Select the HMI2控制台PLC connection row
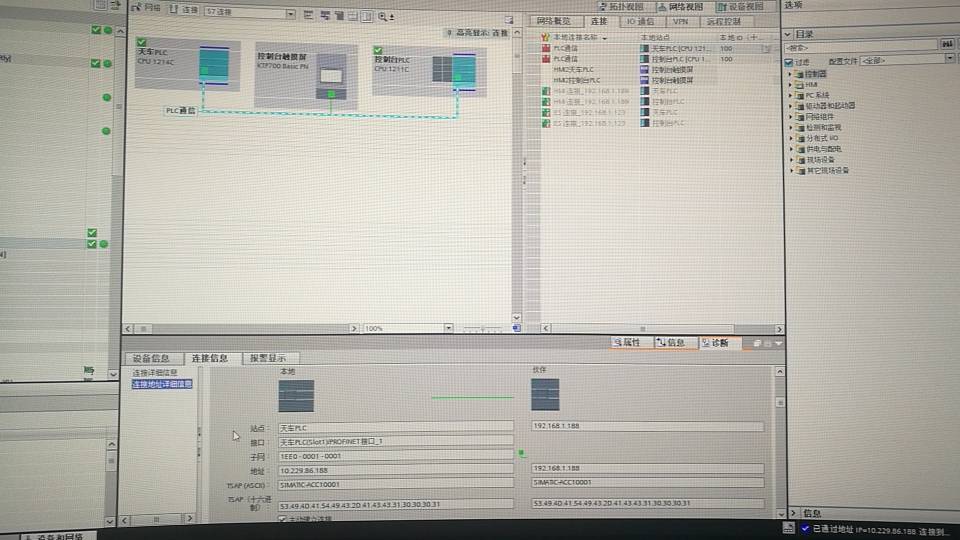The height and width of the screenshot is (540, 960). coord(655,80)
